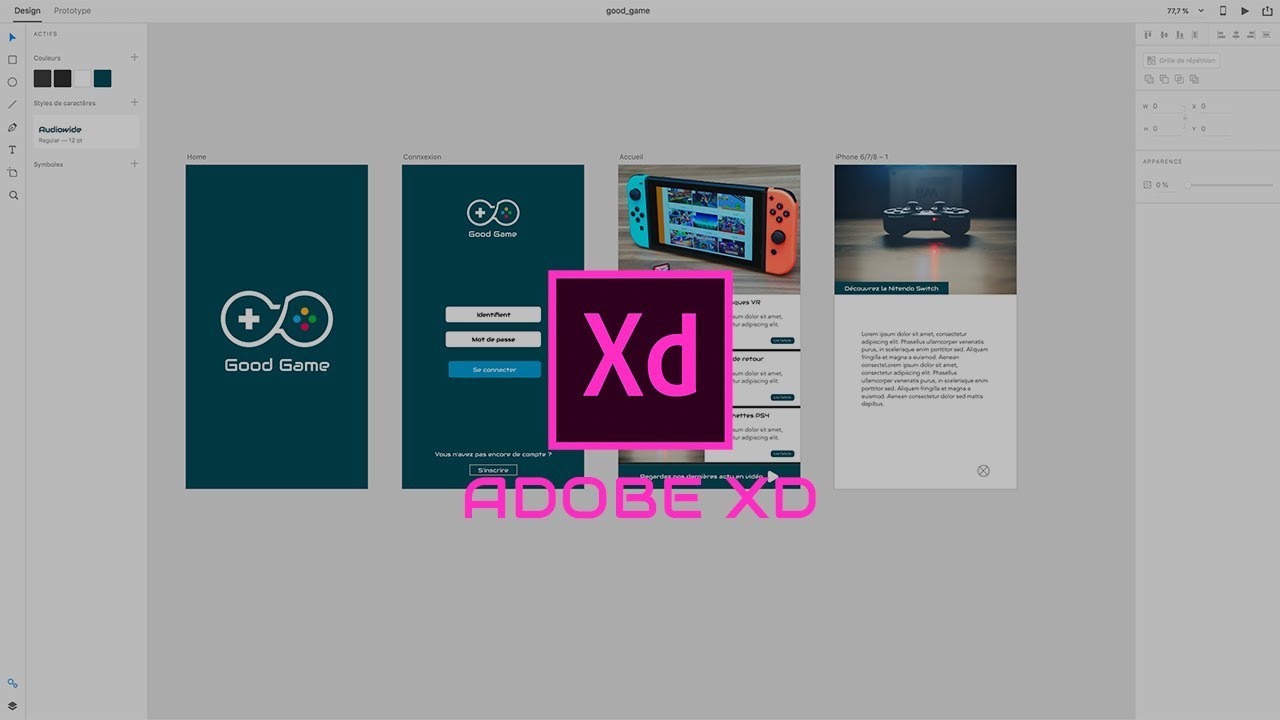Click the Découvrez la Nintendo Switch label
Image resolution: width=1280 pixels, height=720 pixels.
pyautogui.click(x=892, y=288)
